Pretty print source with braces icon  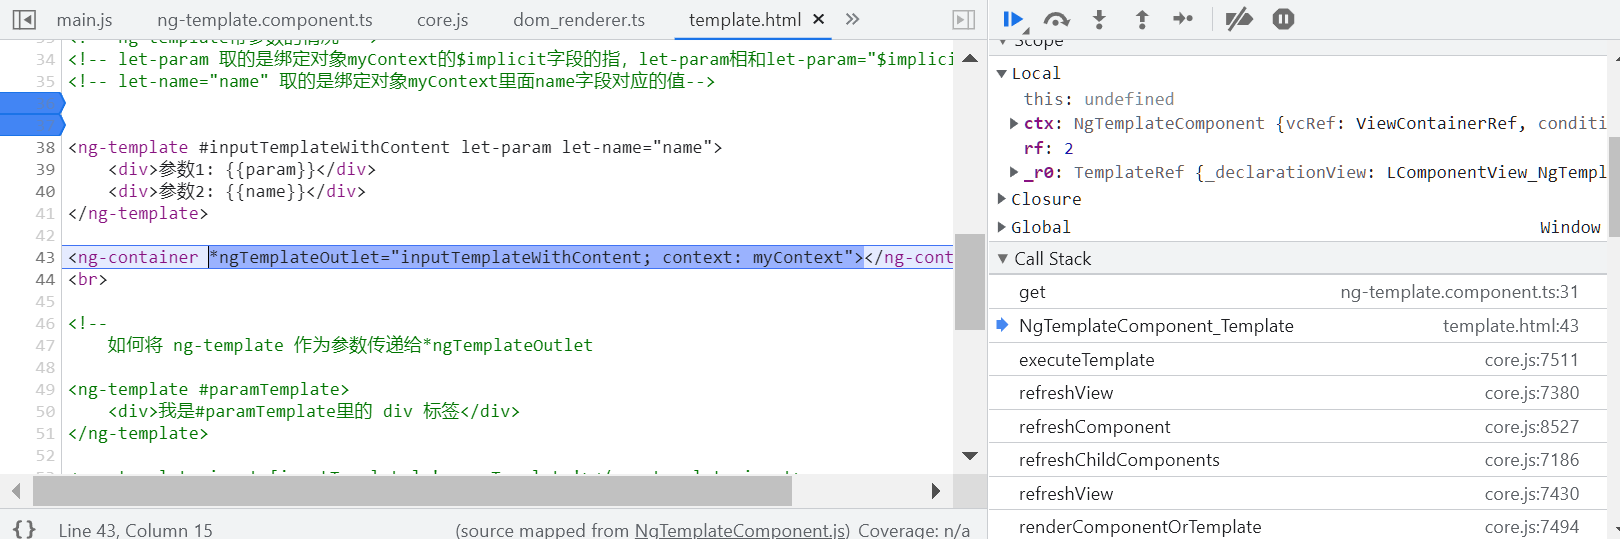pyautogui.click(x=25, y=529)
